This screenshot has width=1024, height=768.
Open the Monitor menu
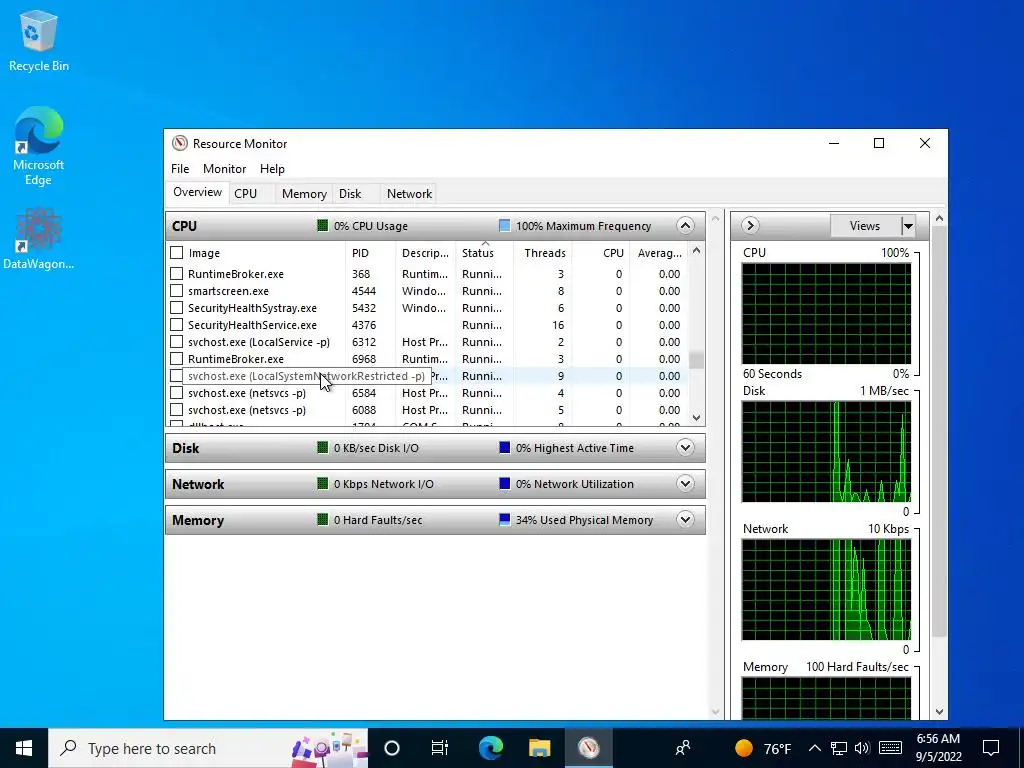(x=225, y=168)
